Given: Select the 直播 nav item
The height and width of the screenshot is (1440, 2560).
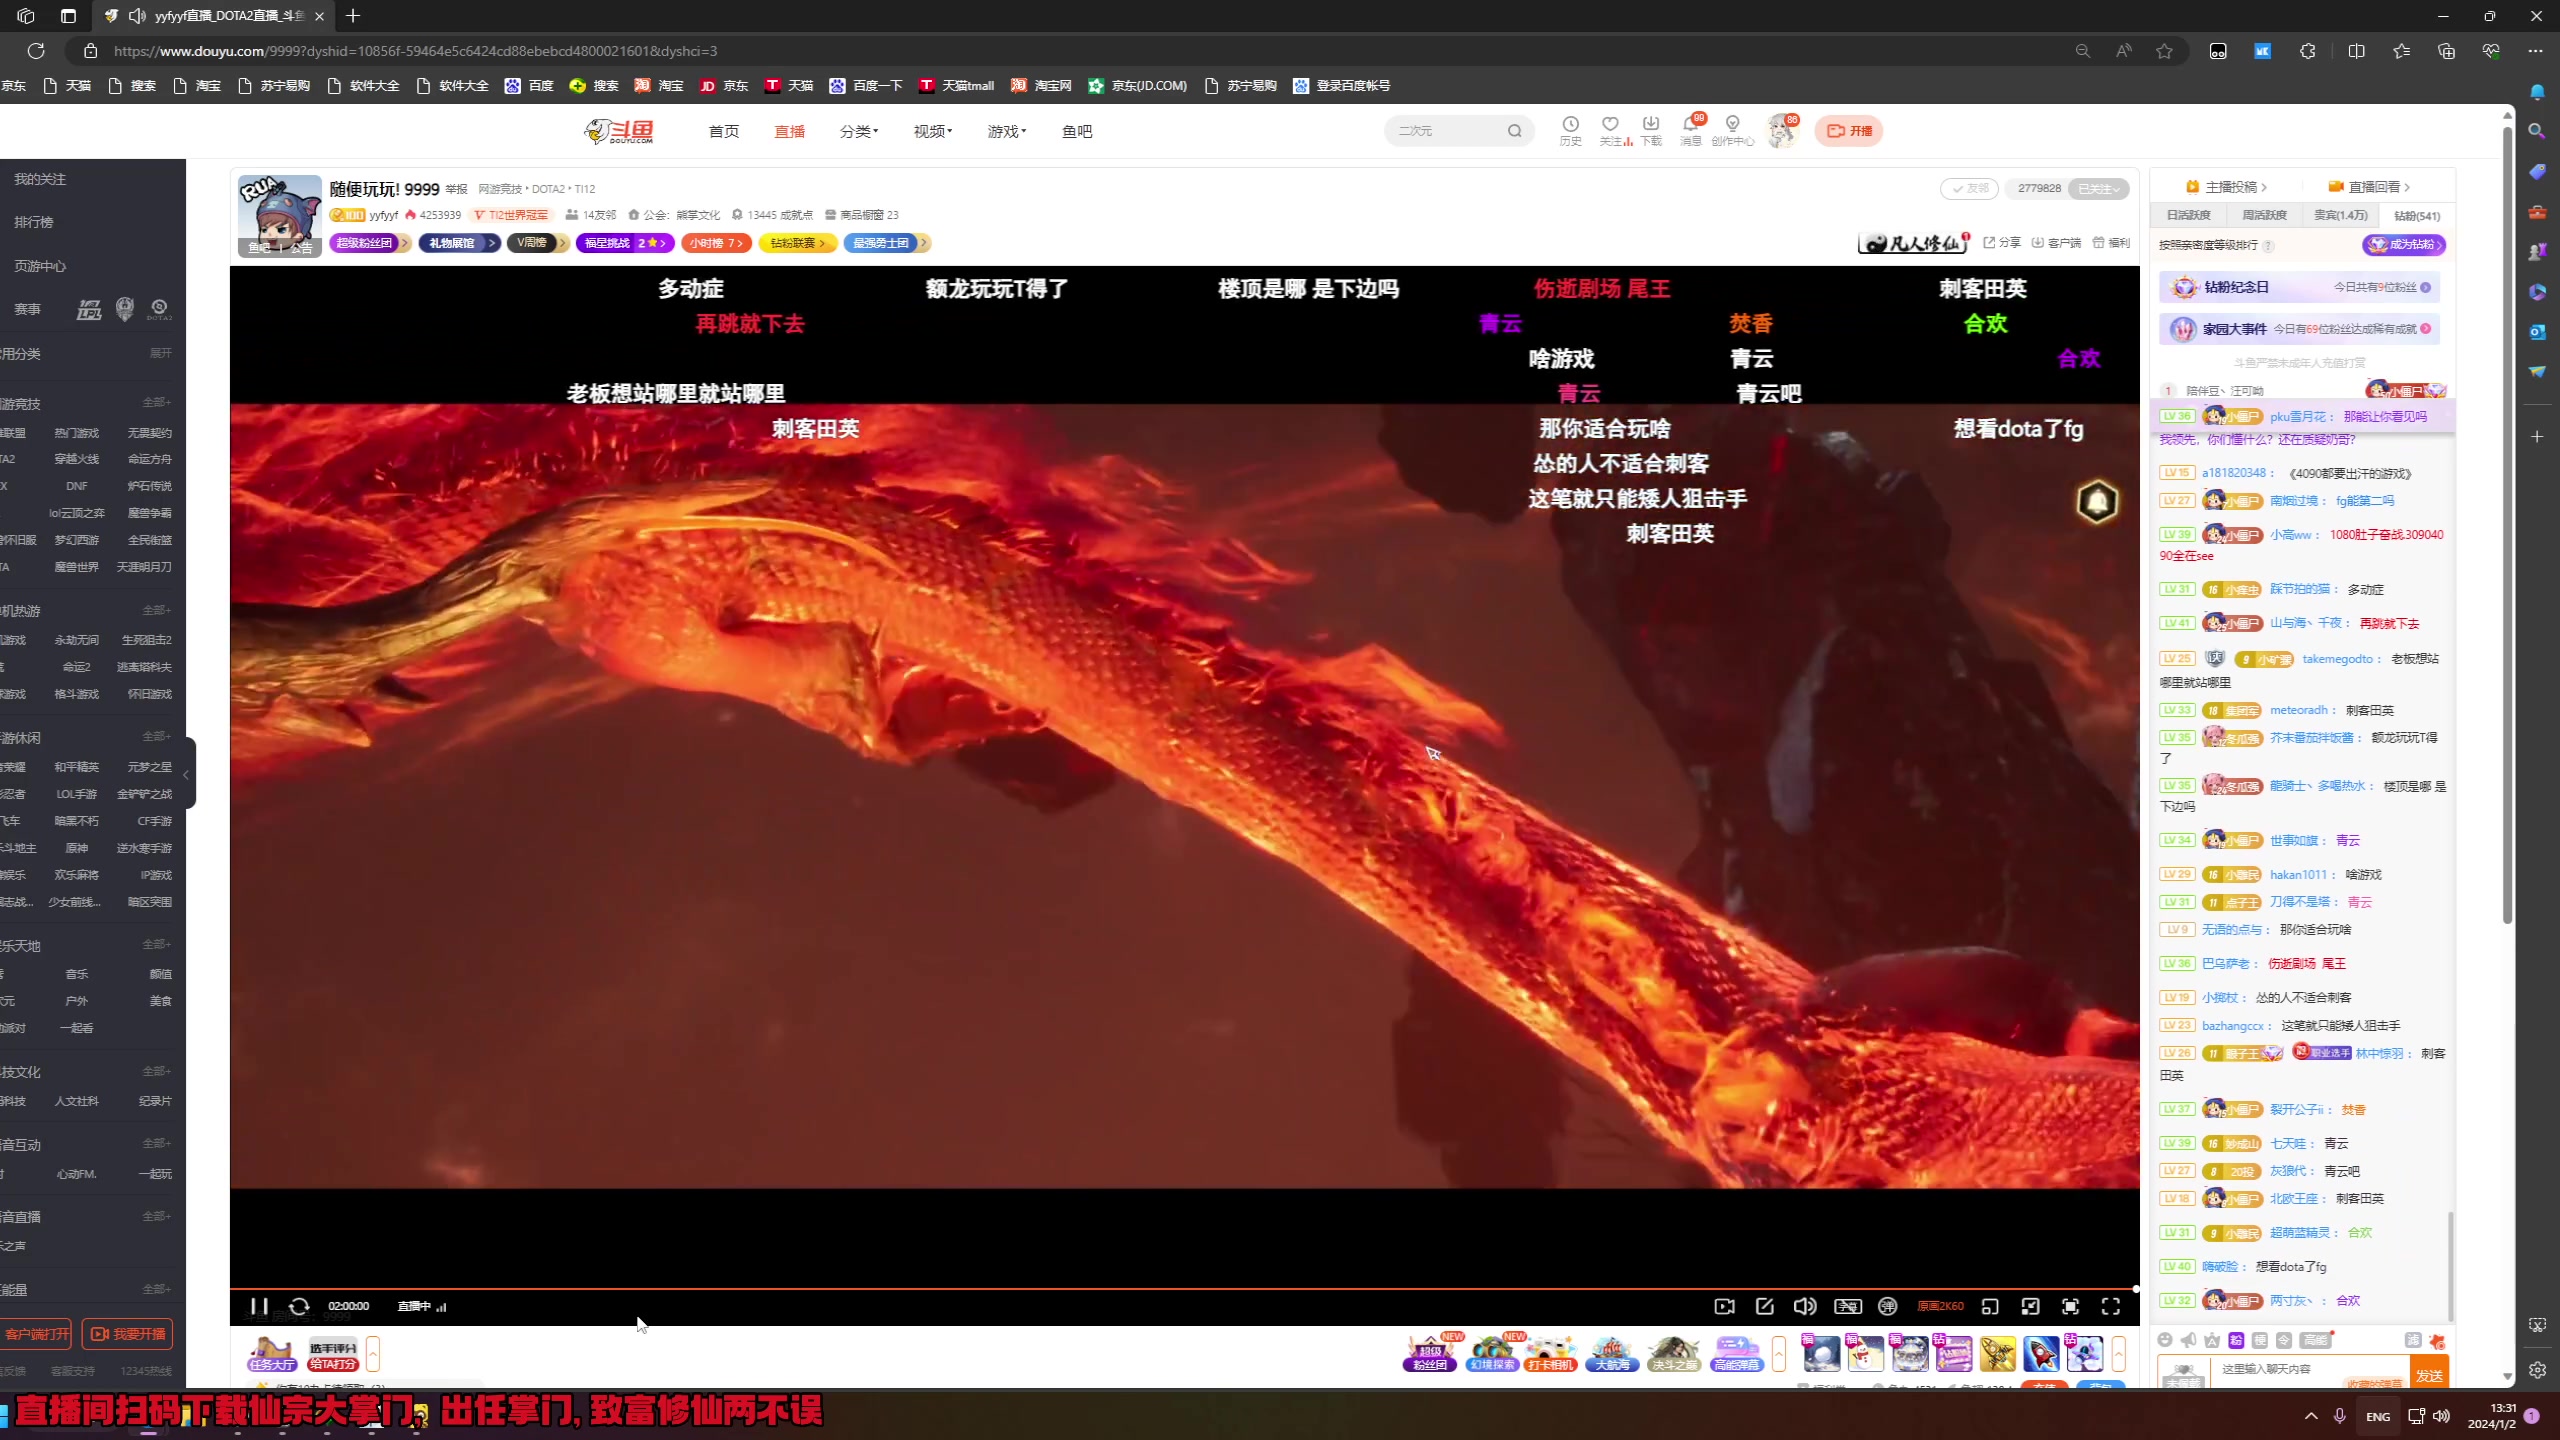Looking at the screenshot, I should pyautogui.click(x=790, y=131).
